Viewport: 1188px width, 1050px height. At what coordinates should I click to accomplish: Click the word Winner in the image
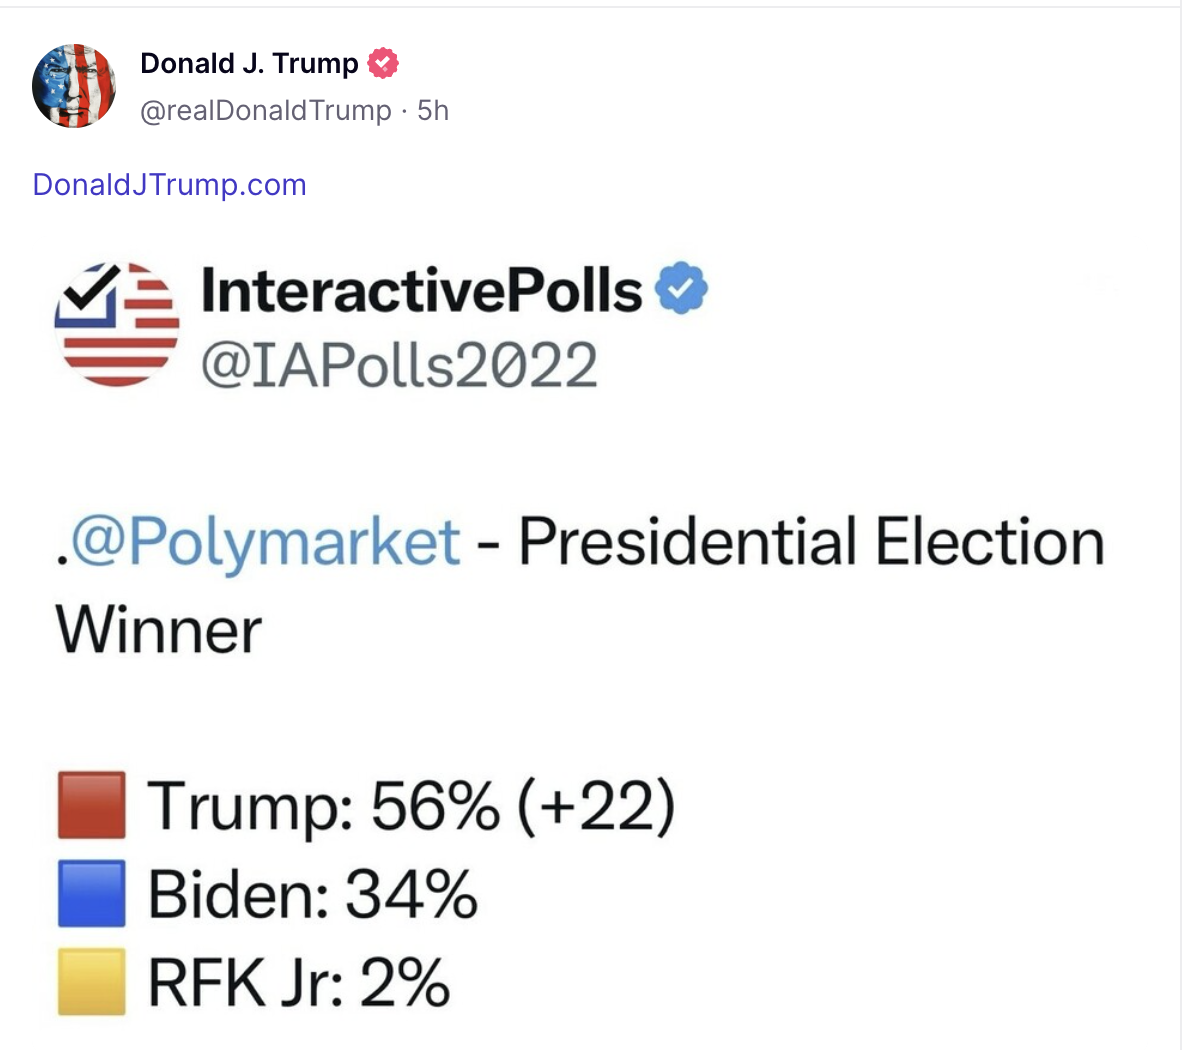(158, 631)
